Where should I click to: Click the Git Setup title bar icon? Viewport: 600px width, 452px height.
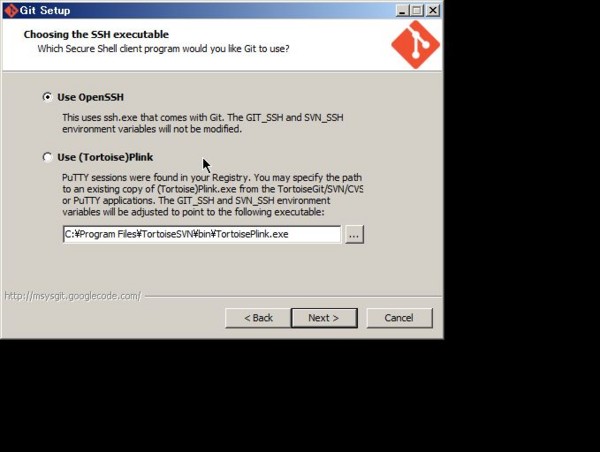pyautogui.click(x=11, y=10)
